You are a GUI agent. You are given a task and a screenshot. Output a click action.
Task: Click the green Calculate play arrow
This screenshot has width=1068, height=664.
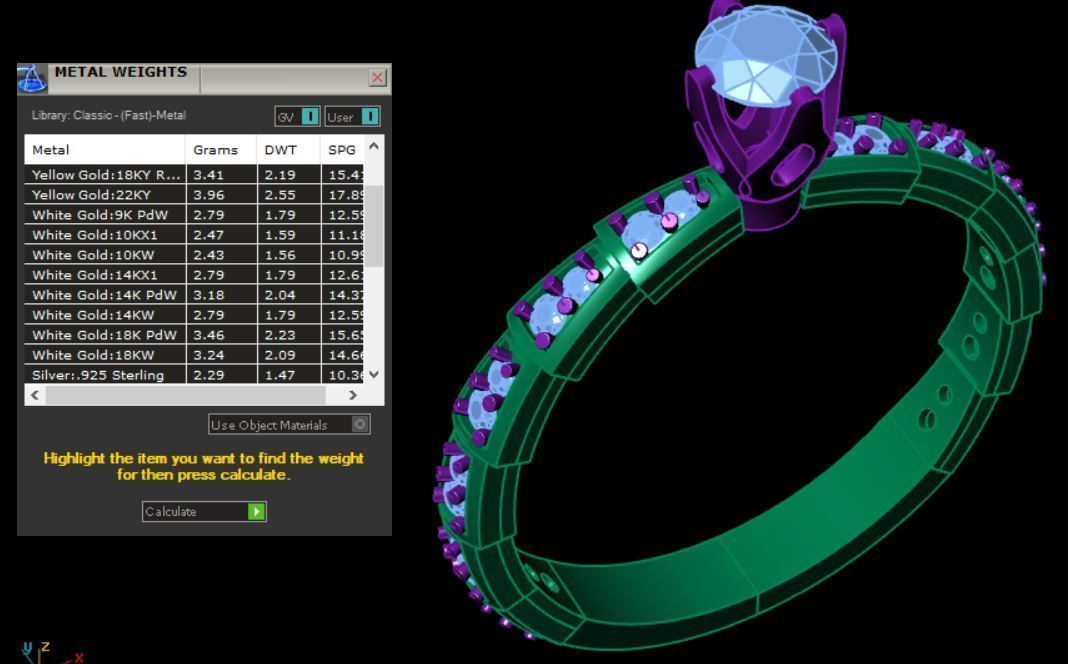[256, 511]
